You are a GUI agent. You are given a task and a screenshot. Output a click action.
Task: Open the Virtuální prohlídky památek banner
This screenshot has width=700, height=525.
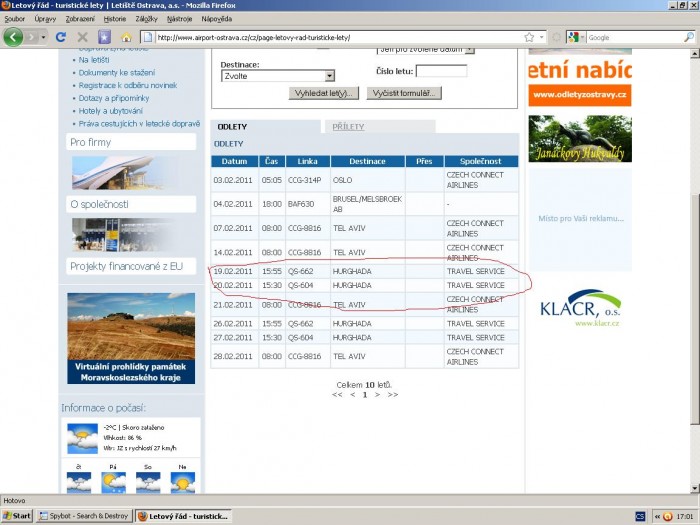click(x=132, y=337)
